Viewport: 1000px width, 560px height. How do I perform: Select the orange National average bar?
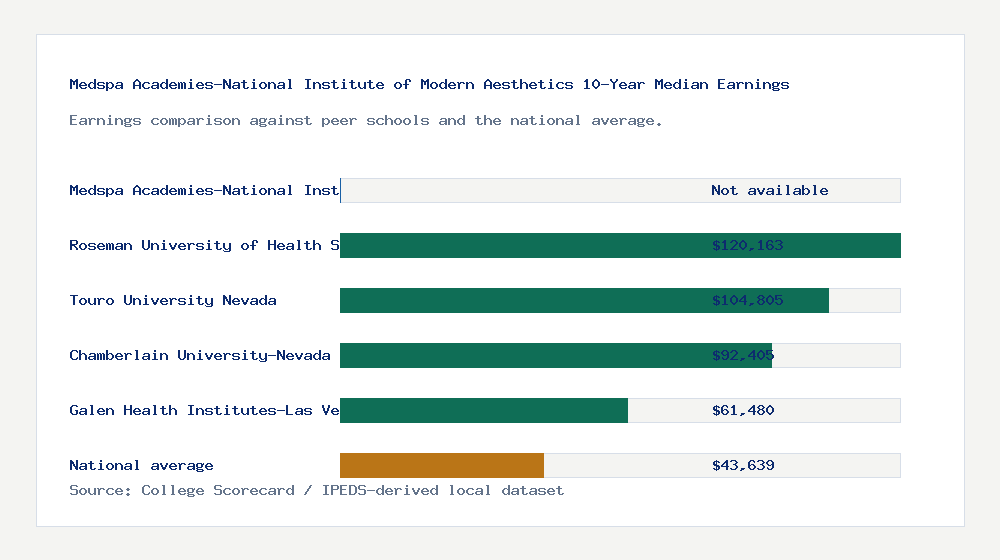[x=442, y=466]
